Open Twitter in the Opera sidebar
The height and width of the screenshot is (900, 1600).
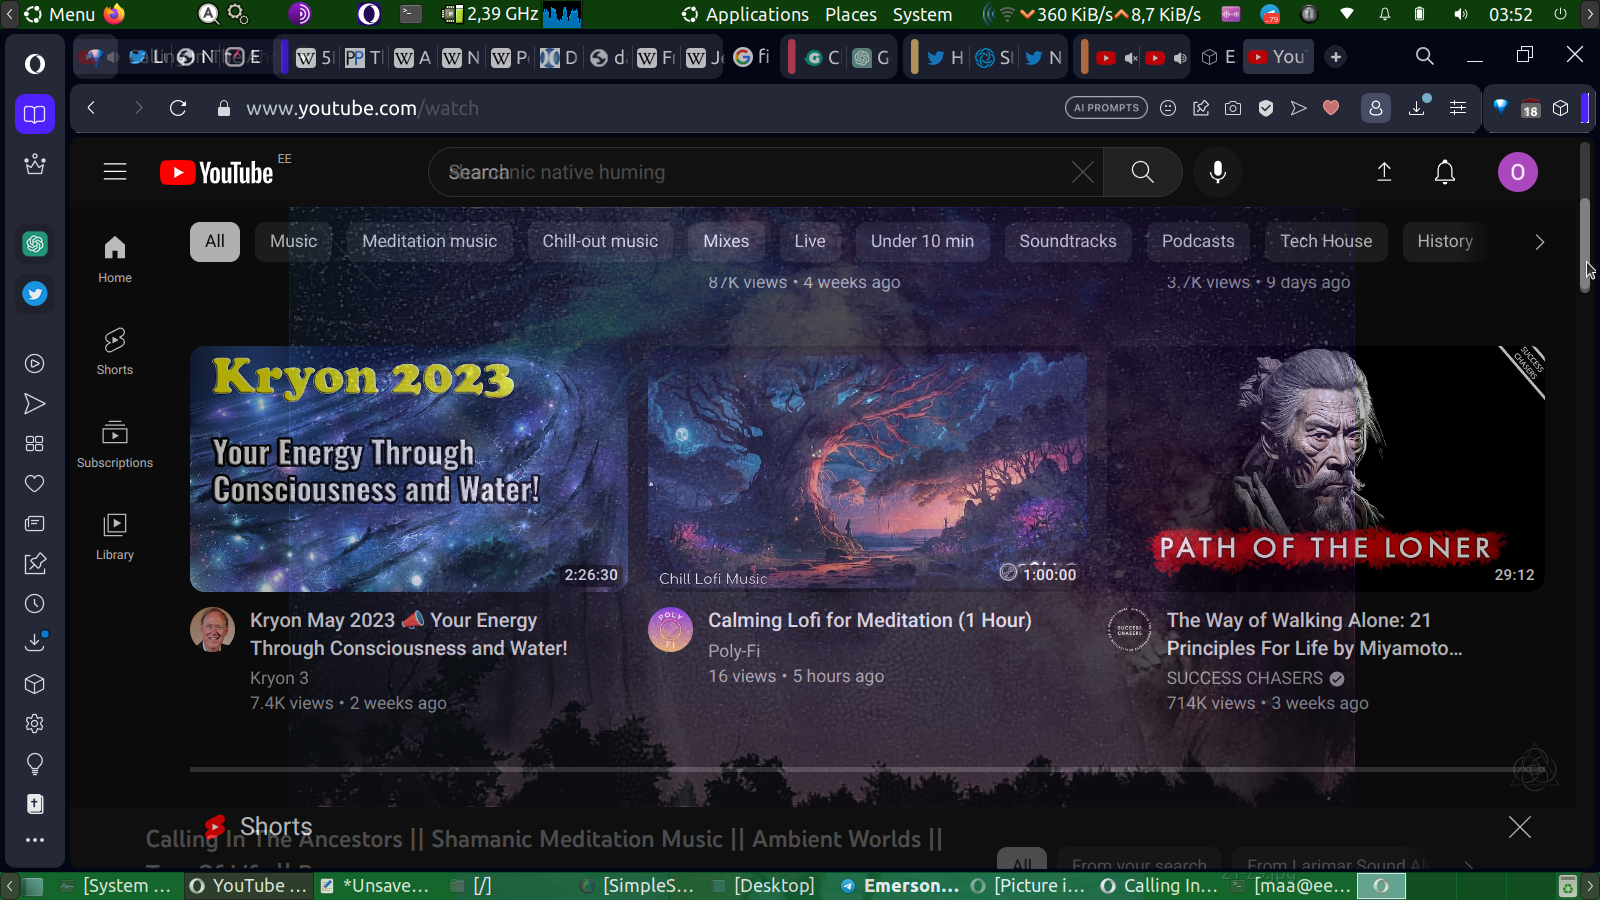point(35,294)
